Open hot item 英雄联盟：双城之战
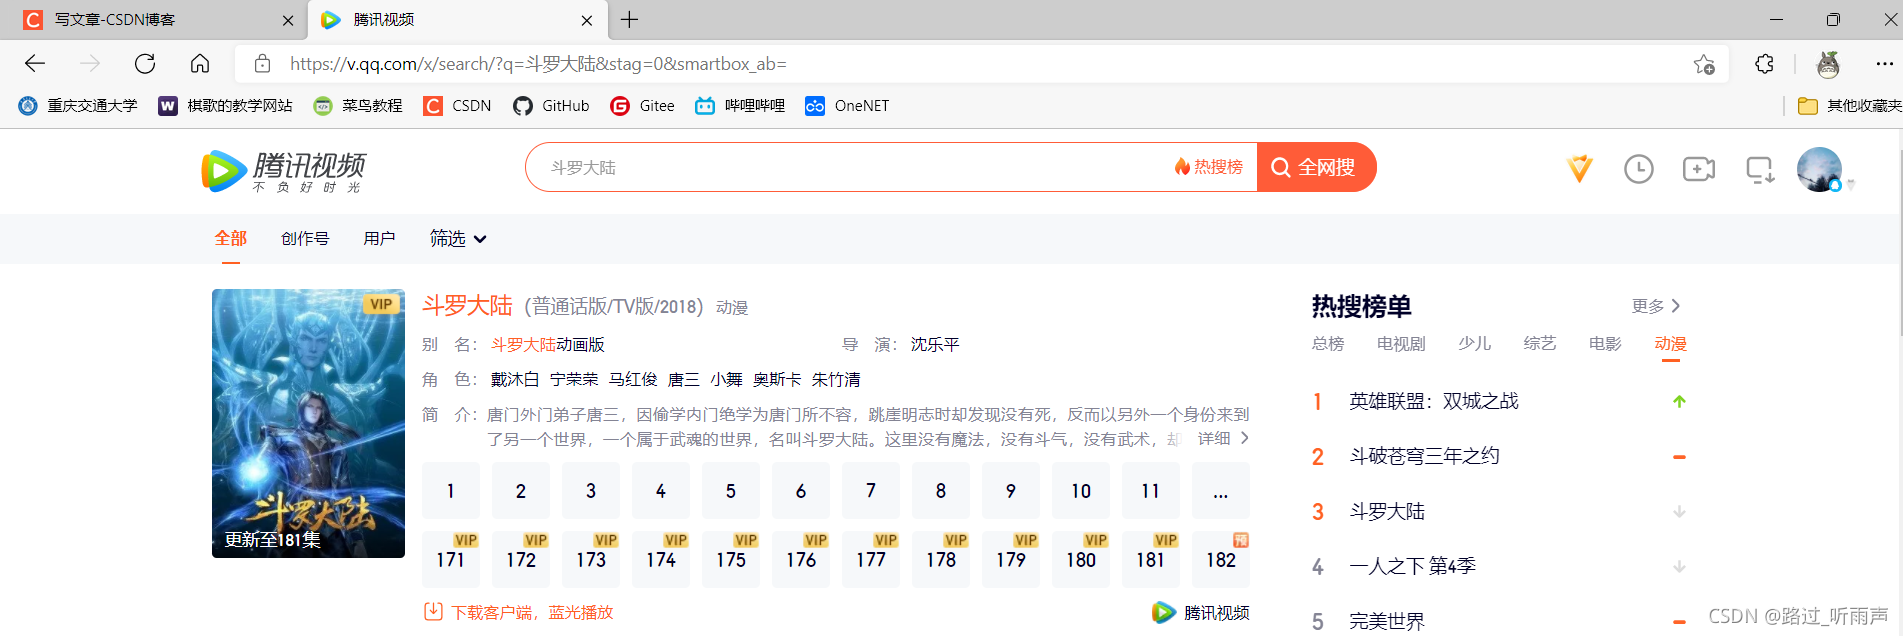 point(1434,401)
